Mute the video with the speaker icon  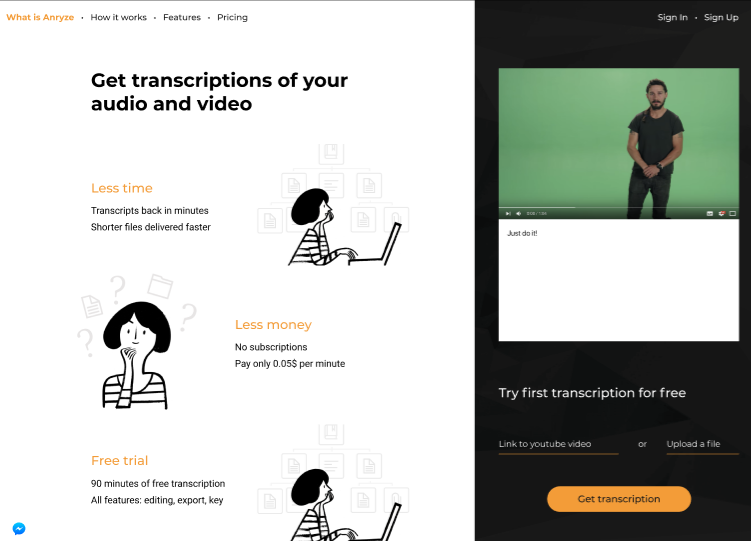point(518,214)
